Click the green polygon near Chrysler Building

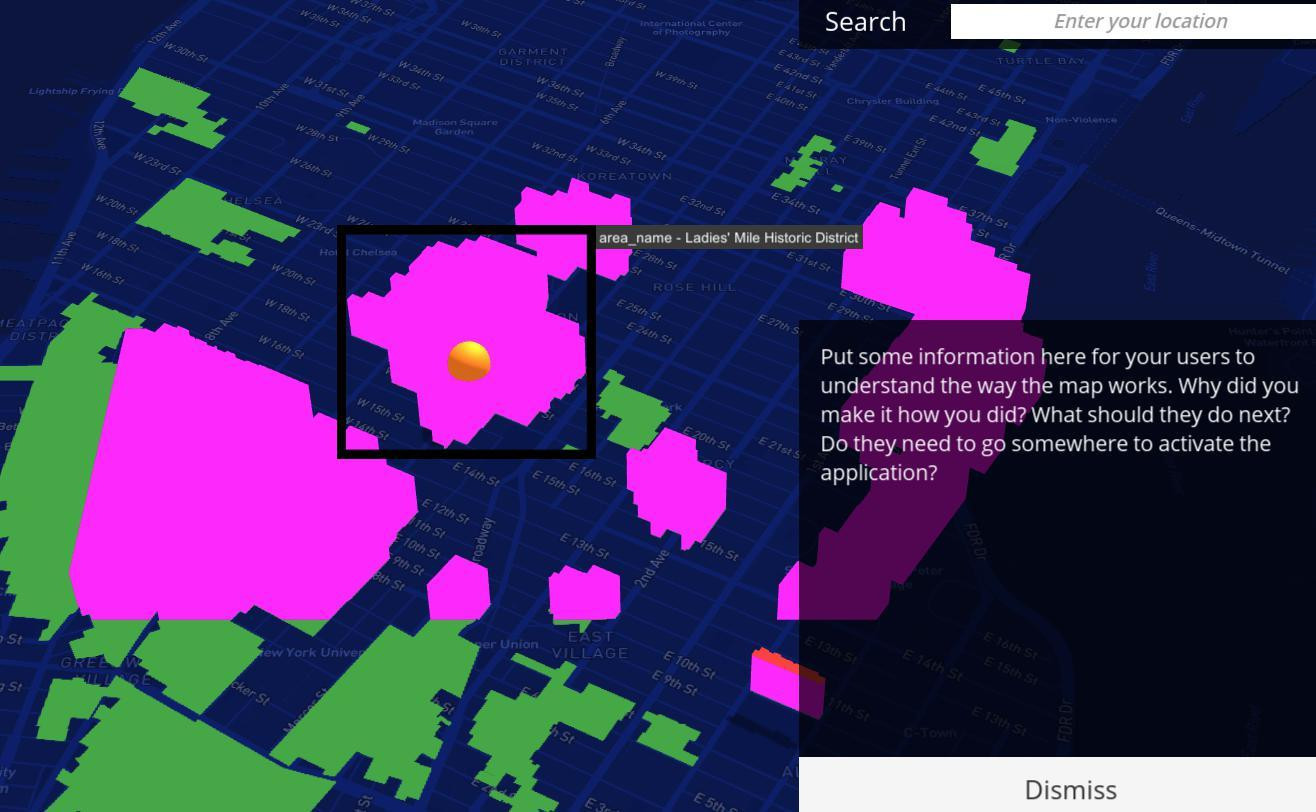(1003, 146)
